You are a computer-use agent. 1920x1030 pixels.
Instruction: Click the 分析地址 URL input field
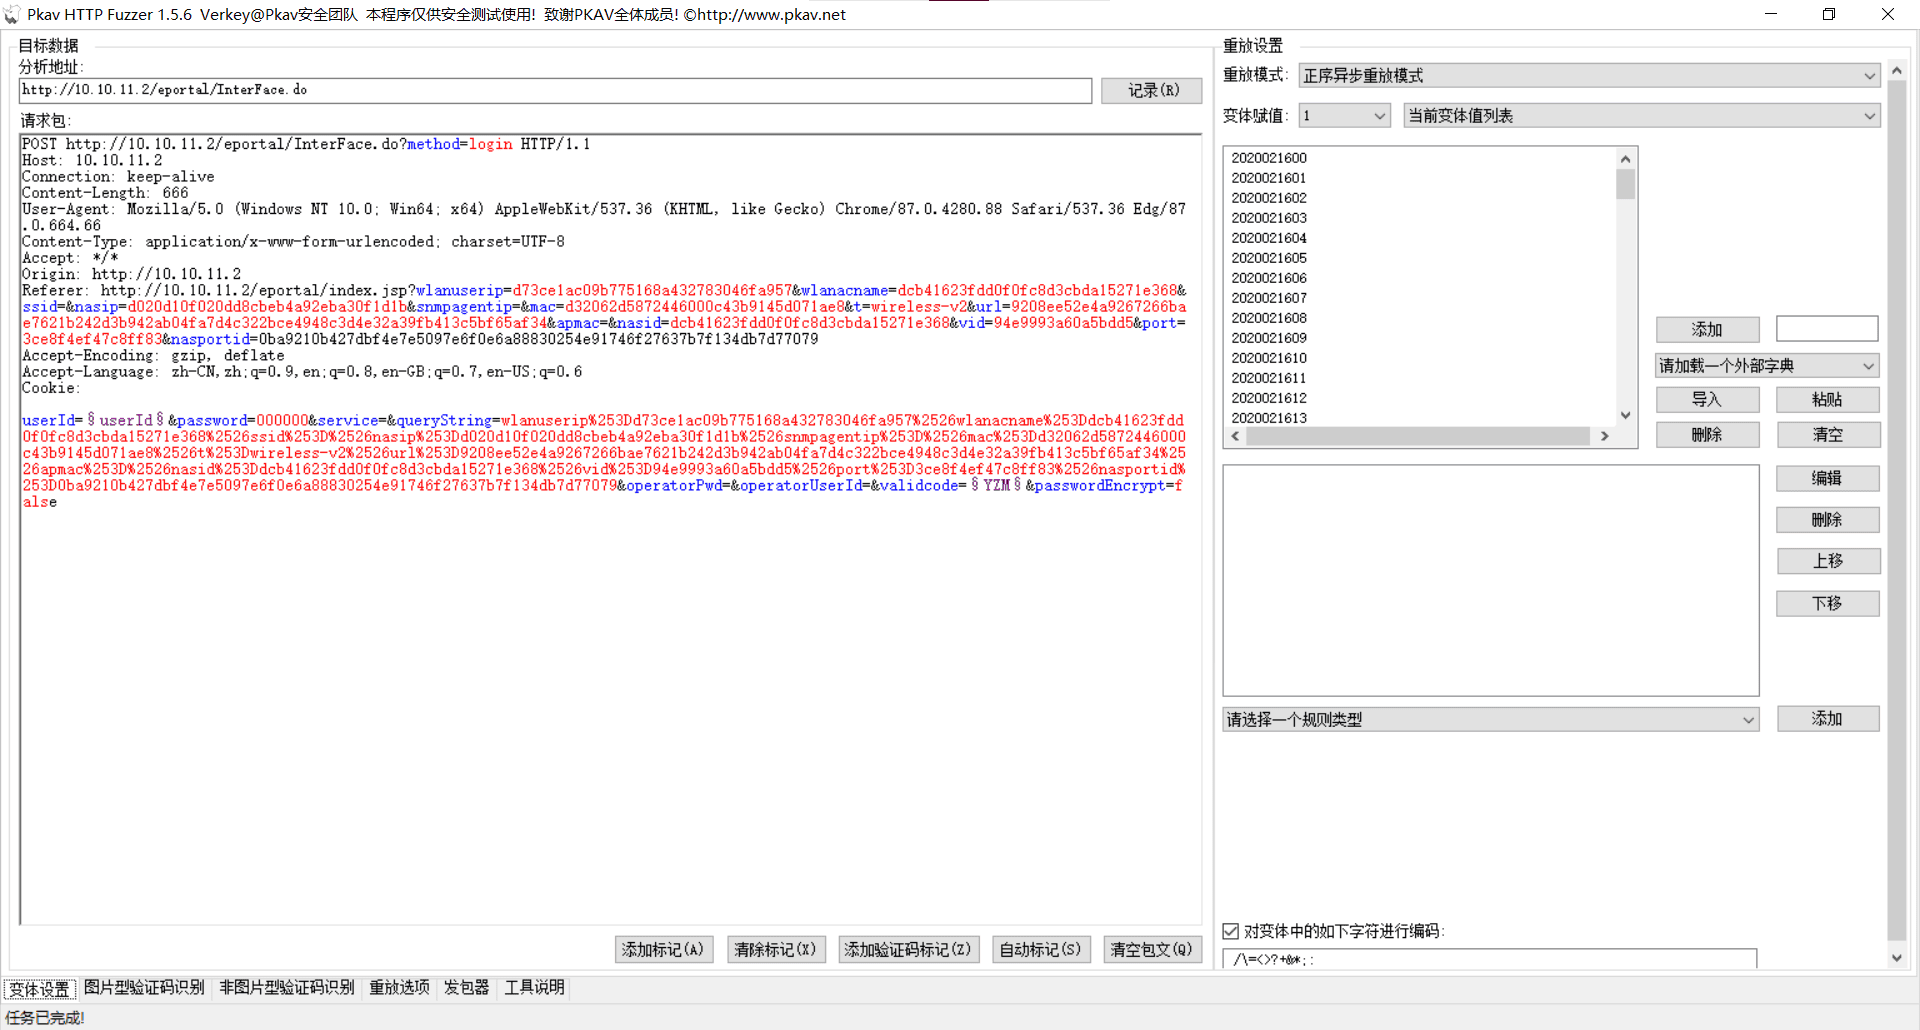[x=555, y=90]
